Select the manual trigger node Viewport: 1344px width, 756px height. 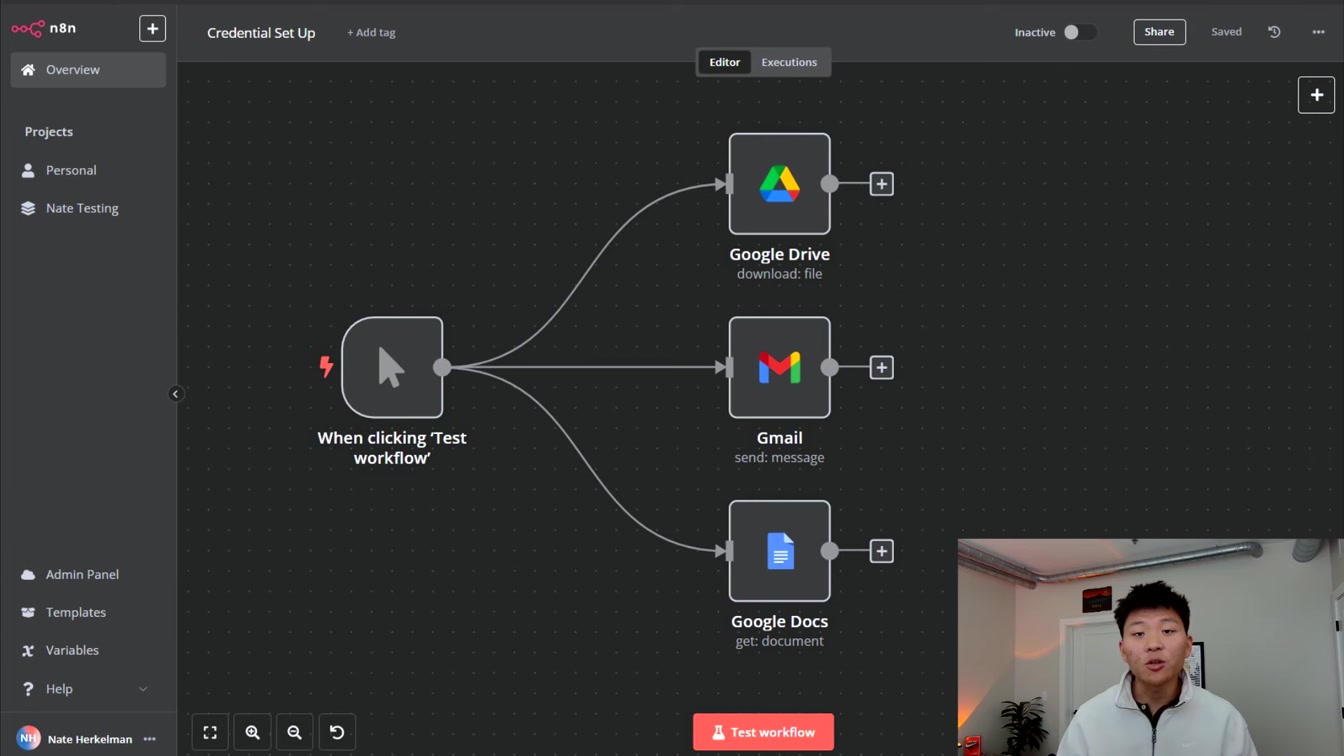tap(392, 368)
